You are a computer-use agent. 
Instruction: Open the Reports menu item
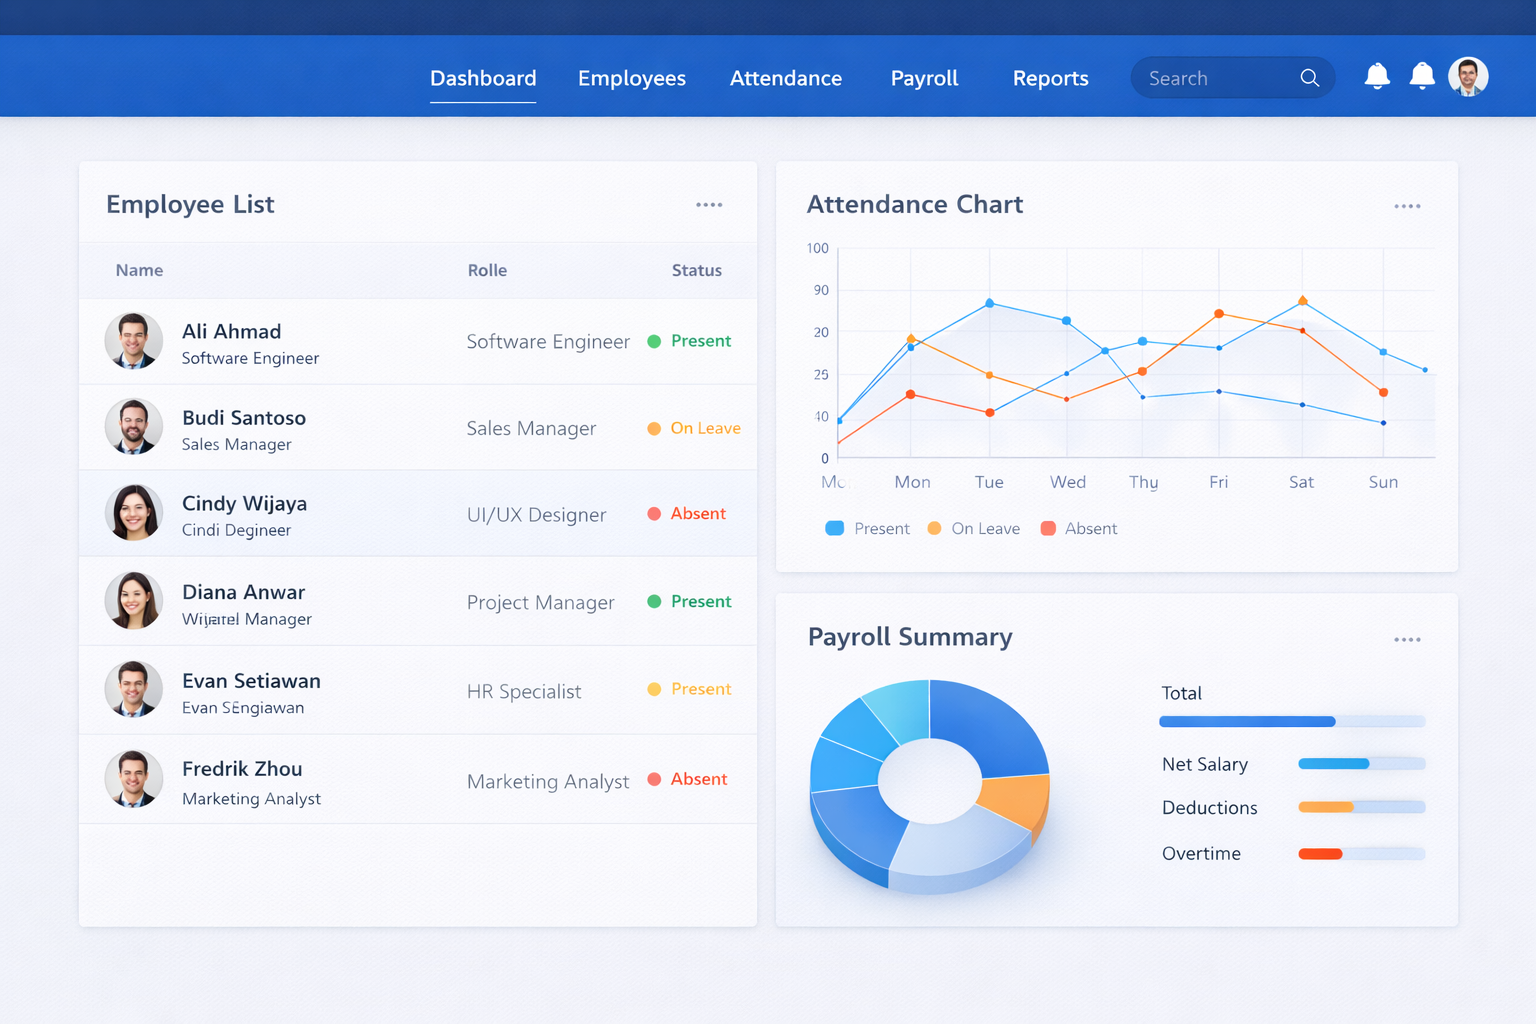pos(1050,78)
